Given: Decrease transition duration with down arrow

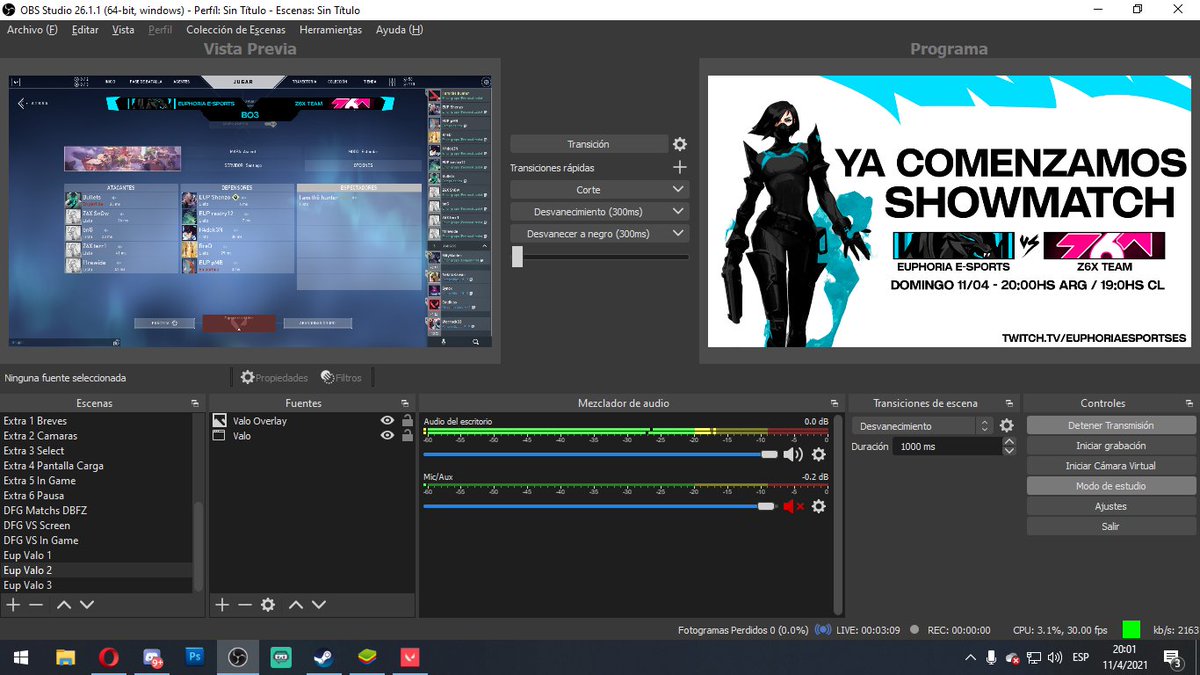Looking at the screenshot, I should 1007,451.
